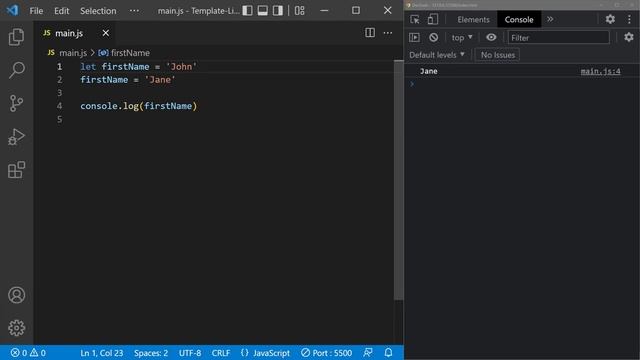
Task: Create live expression eye icon
Action: (x=491, y=38)
